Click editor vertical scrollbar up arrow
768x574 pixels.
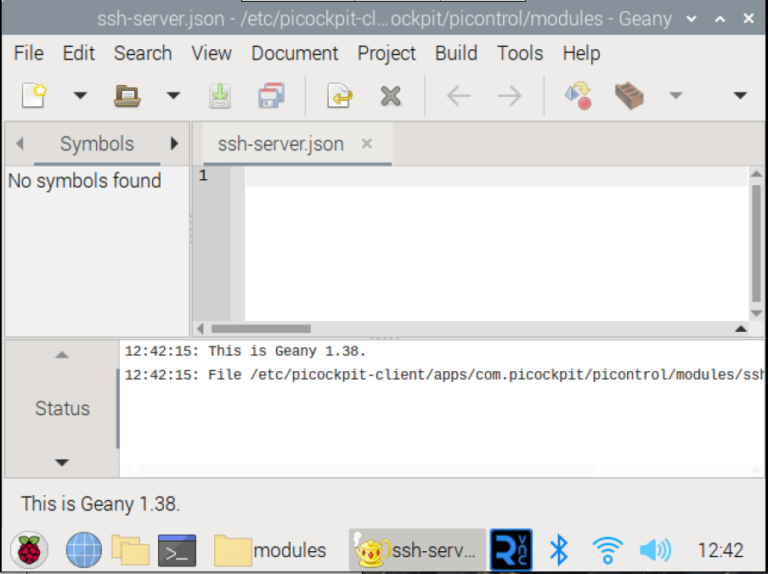tap(756, 174)
